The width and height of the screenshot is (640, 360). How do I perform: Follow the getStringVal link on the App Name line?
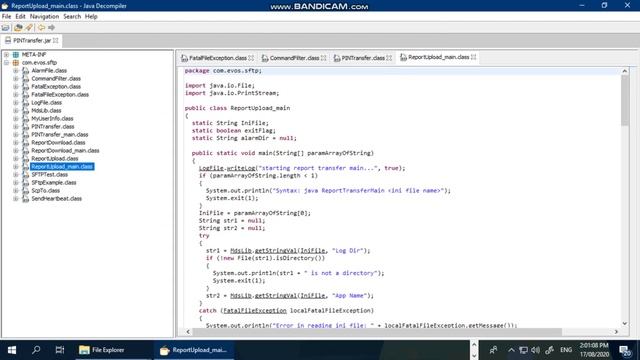pos(276,296)
